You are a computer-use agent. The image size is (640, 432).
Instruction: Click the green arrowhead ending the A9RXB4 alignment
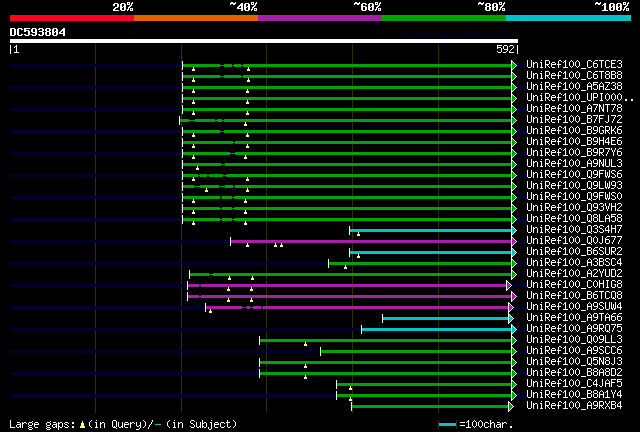pyautogui.click(x=511, y=406)
